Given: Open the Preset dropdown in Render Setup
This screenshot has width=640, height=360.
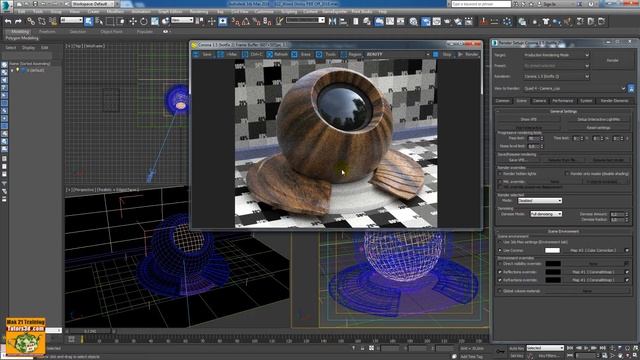Looking at the screenshot, I should [x=557, y=66].
